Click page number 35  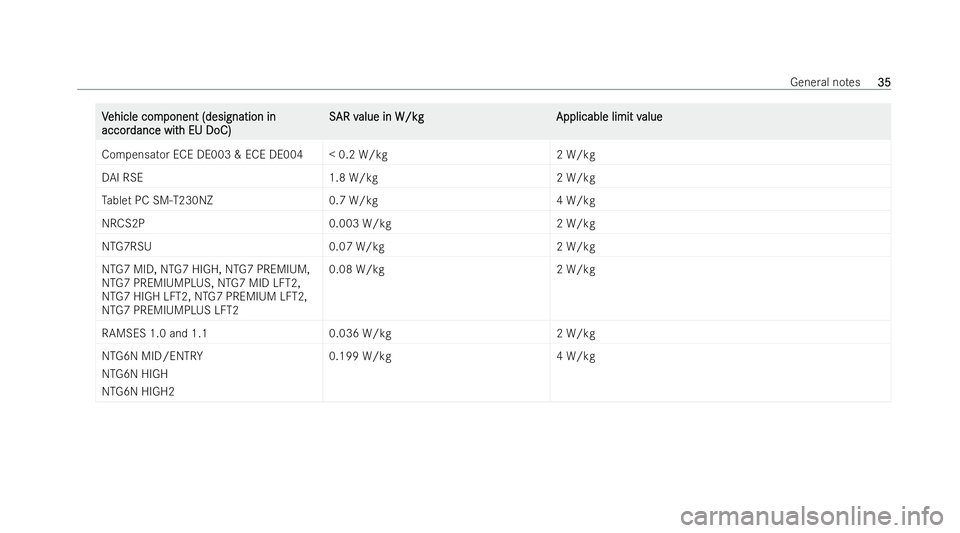pos(883,82)
